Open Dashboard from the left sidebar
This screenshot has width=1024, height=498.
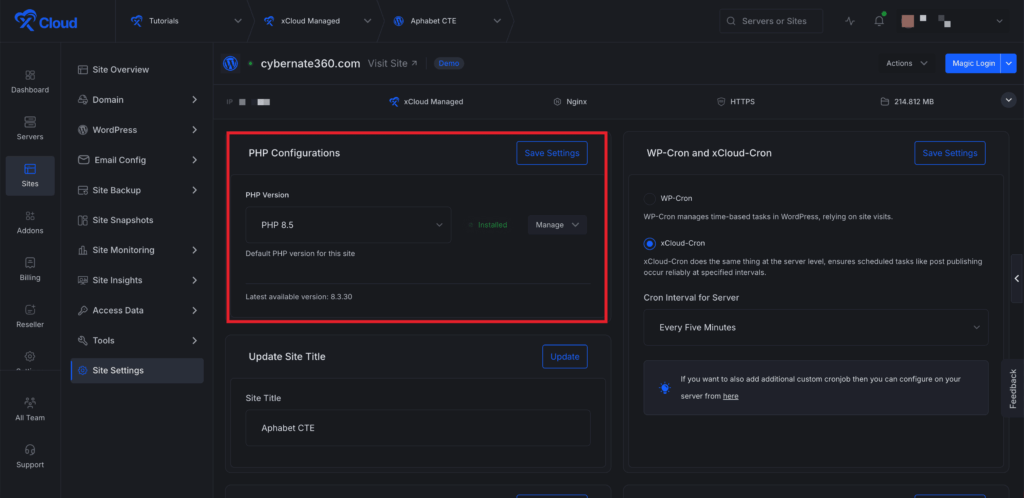pos(29,82)
